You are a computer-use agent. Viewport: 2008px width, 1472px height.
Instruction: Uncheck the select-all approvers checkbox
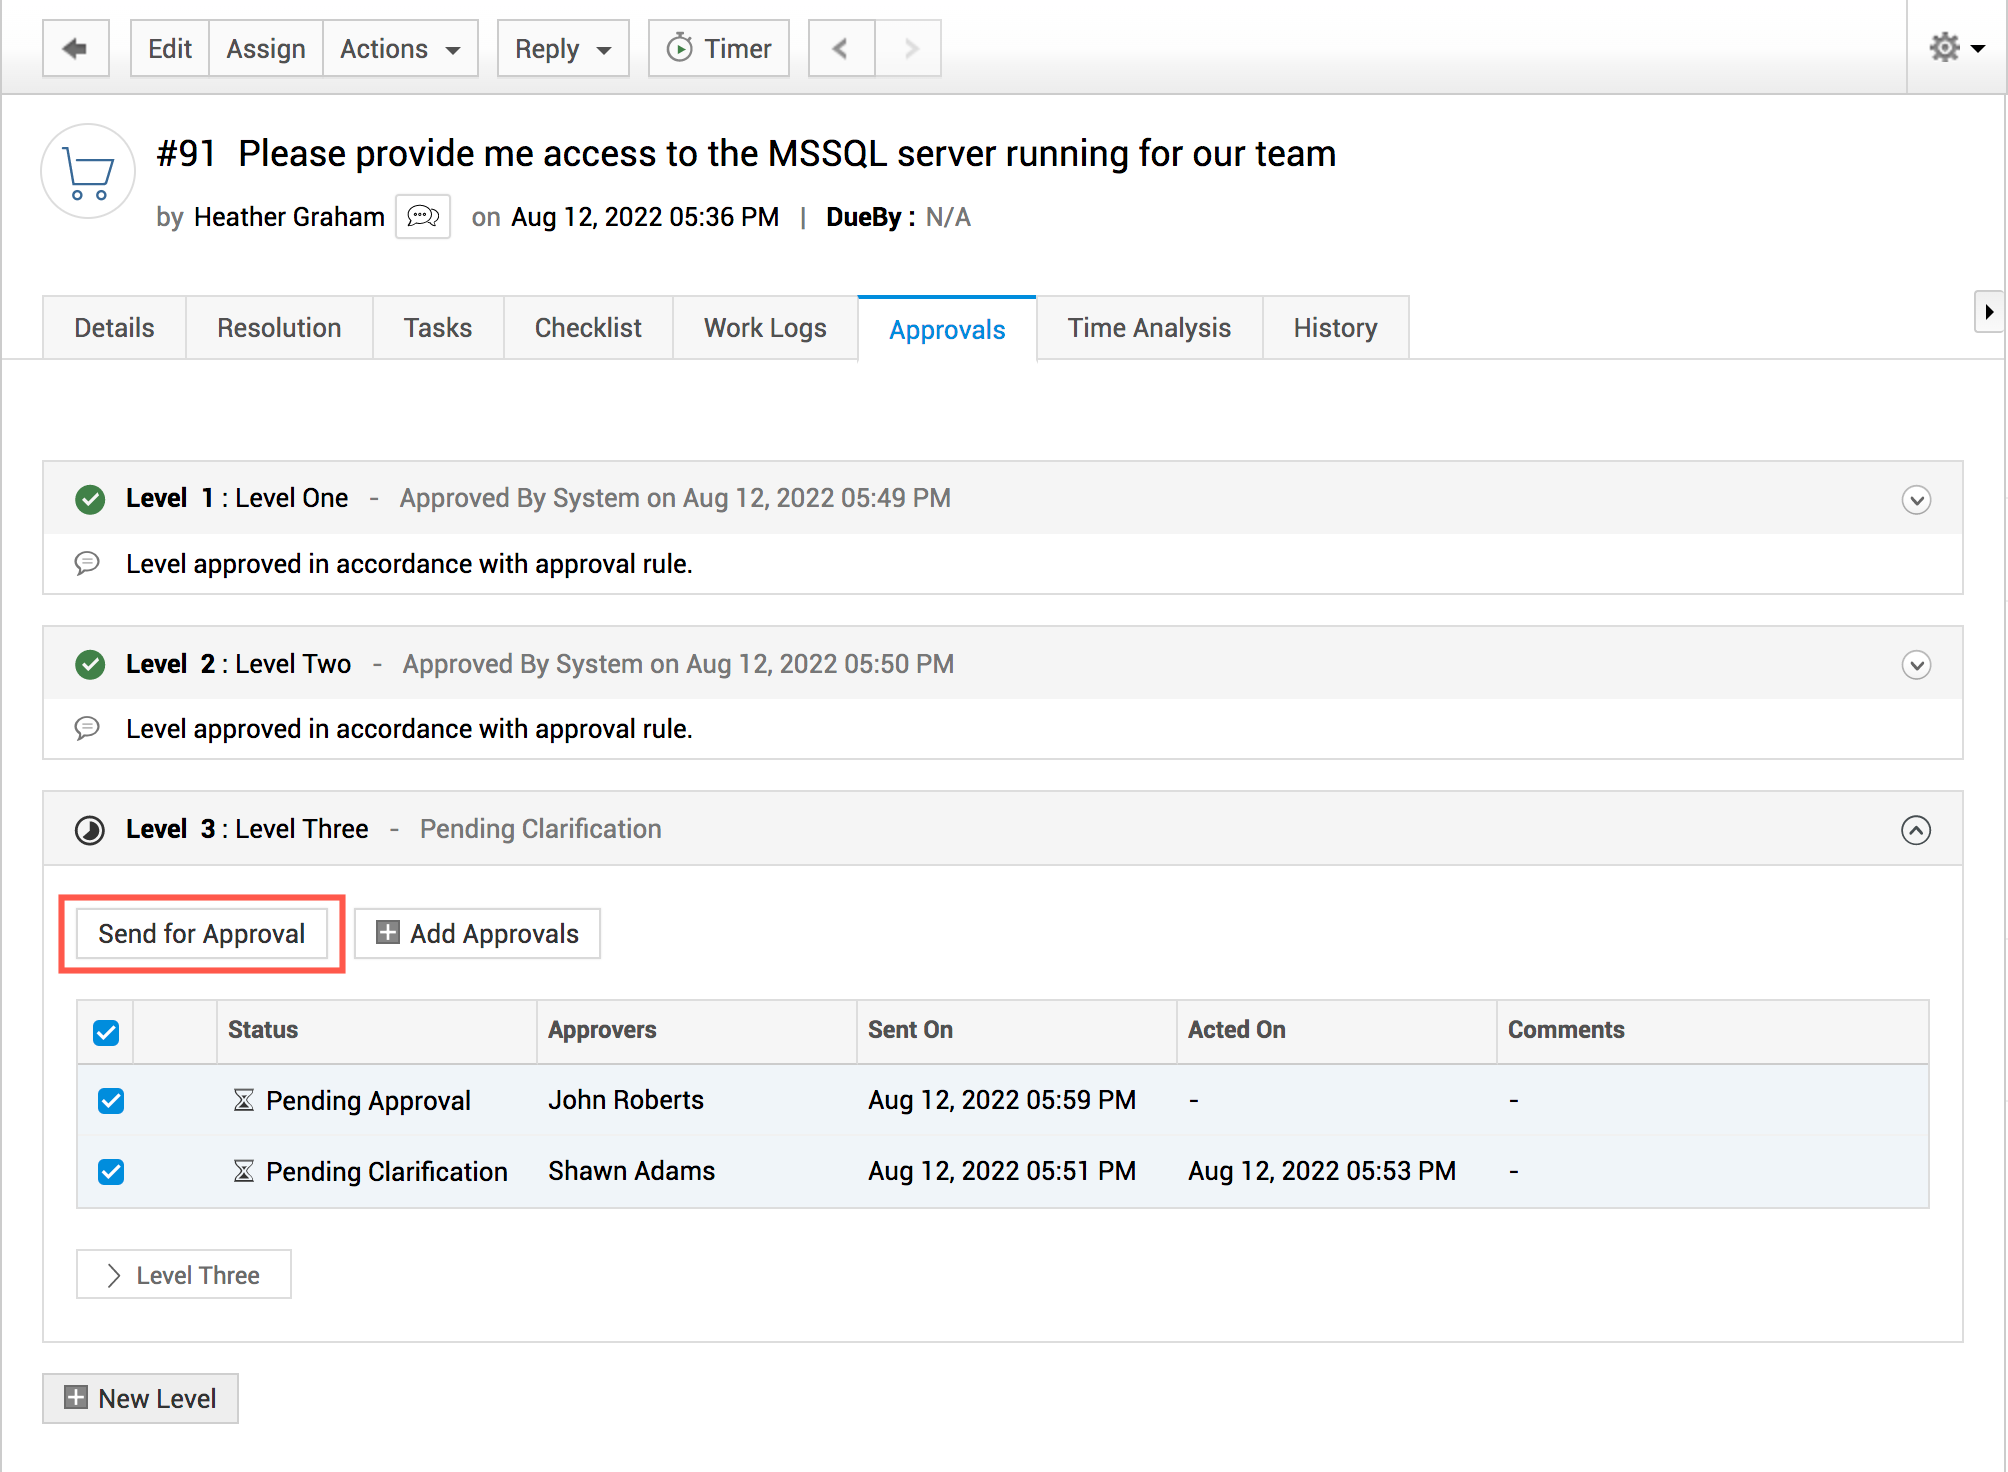pos(106,1032)
